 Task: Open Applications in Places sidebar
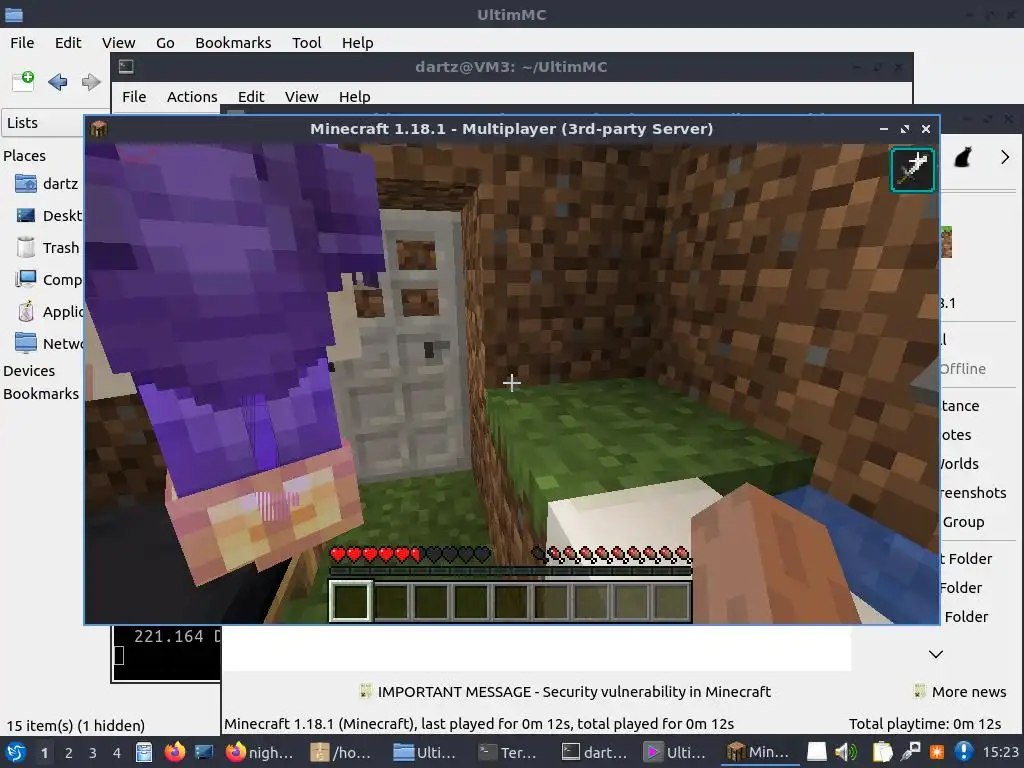(x=49, y=312)
